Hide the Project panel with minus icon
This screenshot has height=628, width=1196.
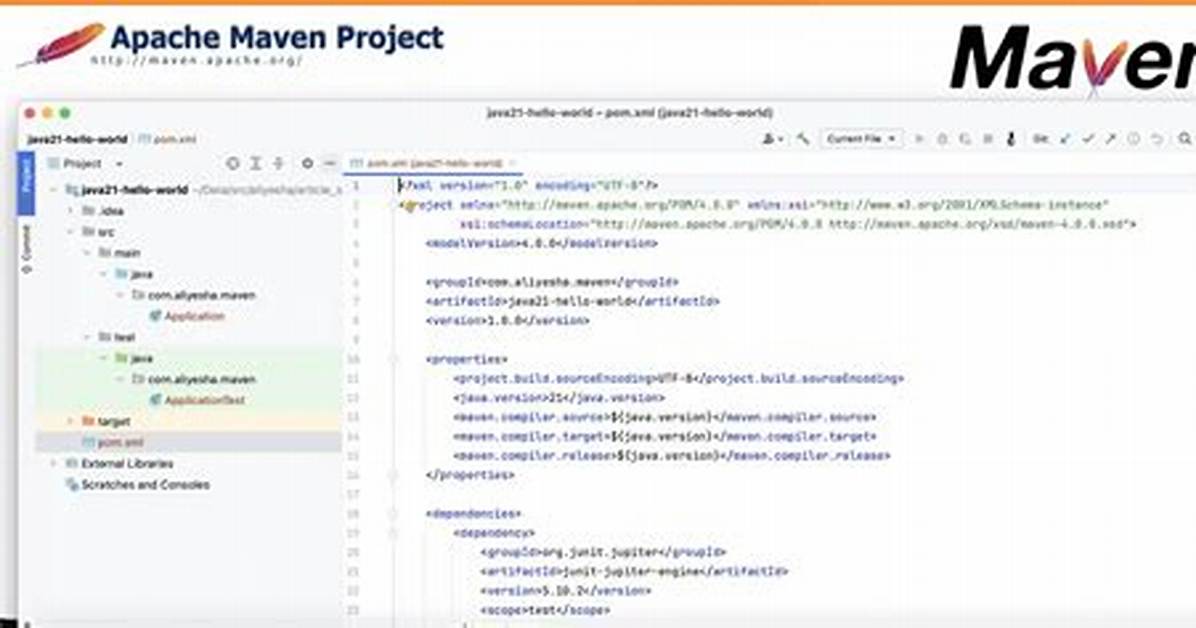[x=330, y=163]
